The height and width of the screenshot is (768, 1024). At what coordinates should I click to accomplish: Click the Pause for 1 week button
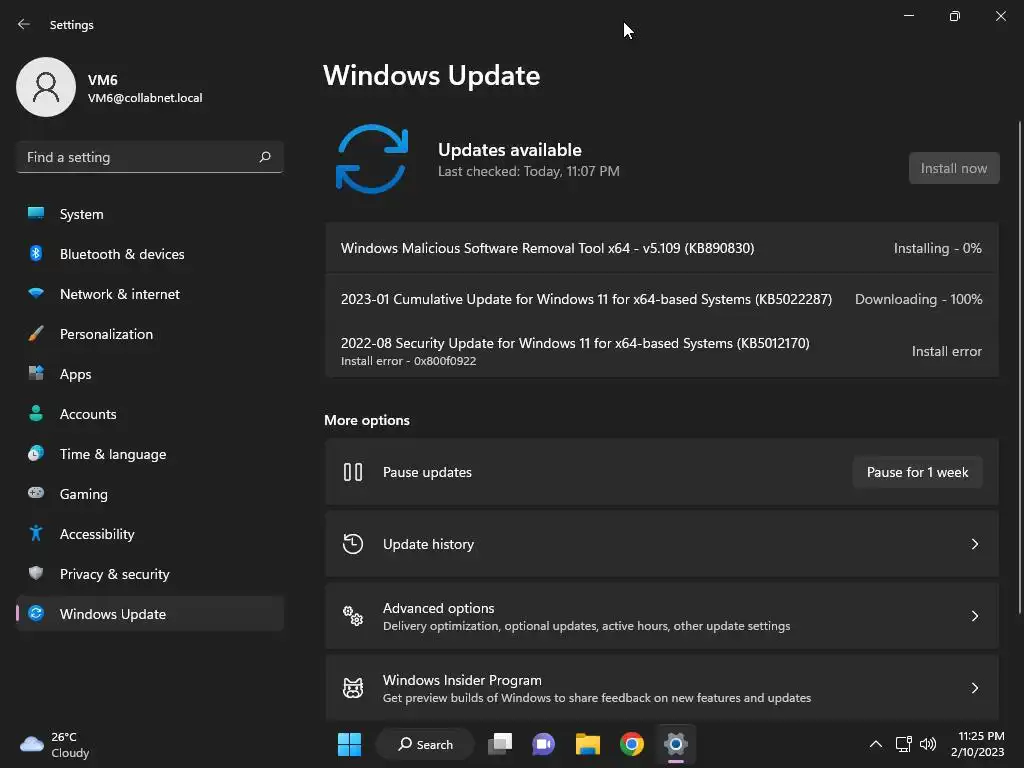(x=918, y=472)
